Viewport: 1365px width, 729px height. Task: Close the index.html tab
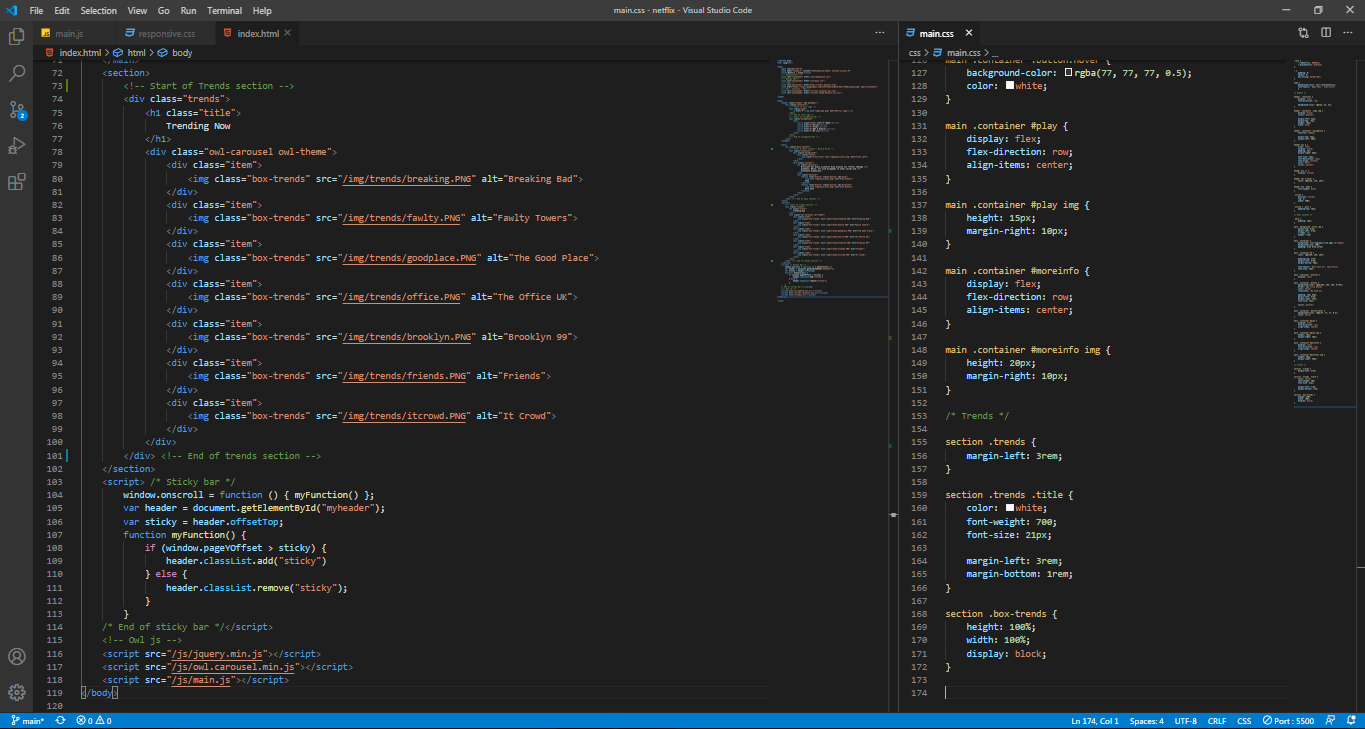(288, 33)
